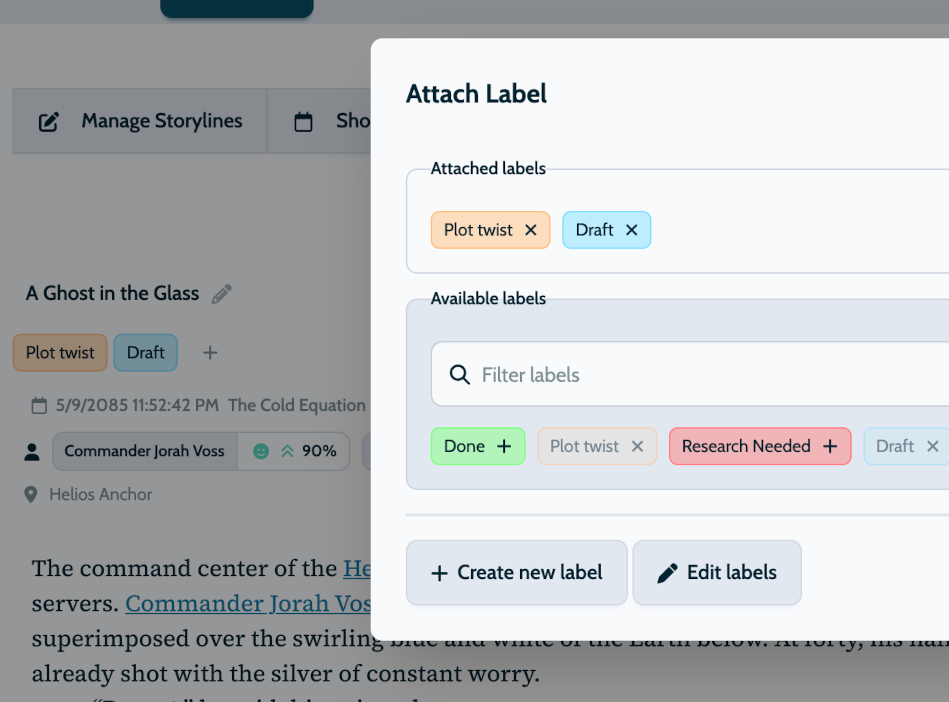Click the magnifying glass in the filter labels field
The height and width of the screenshot is (702, 949).
(x=459, y=374)
